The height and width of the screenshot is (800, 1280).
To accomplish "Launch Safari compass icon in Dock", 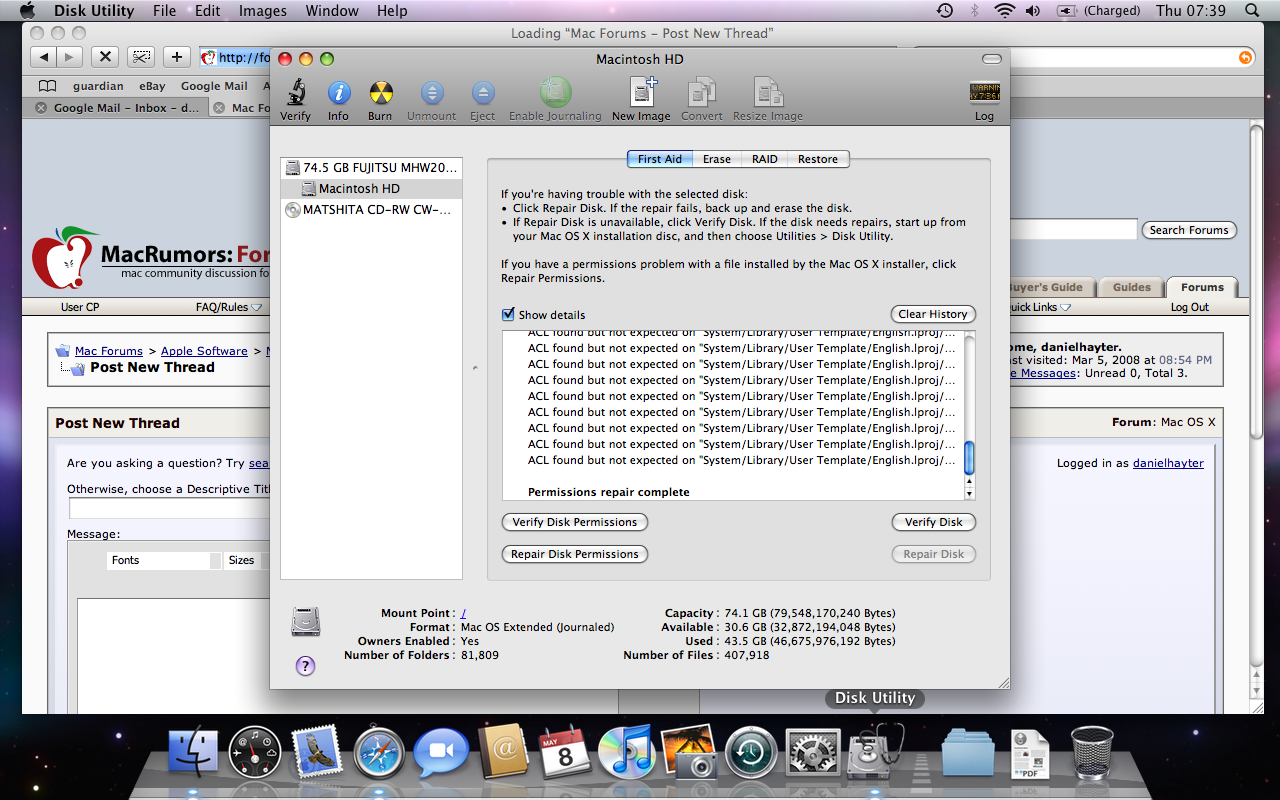I will coord(378,751).
